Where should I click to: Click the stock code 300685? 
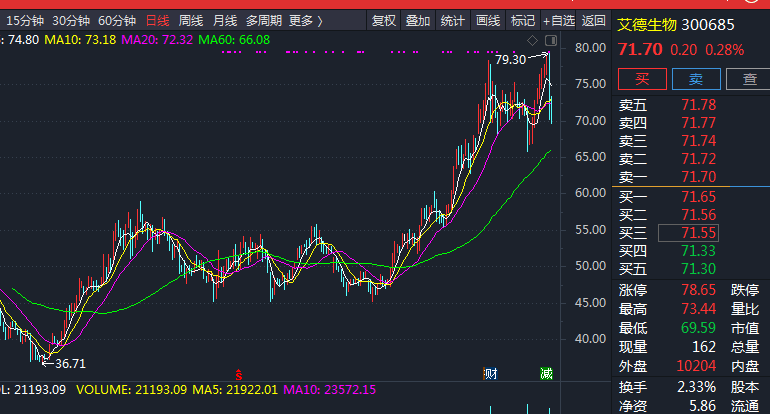tap(708, 25)
